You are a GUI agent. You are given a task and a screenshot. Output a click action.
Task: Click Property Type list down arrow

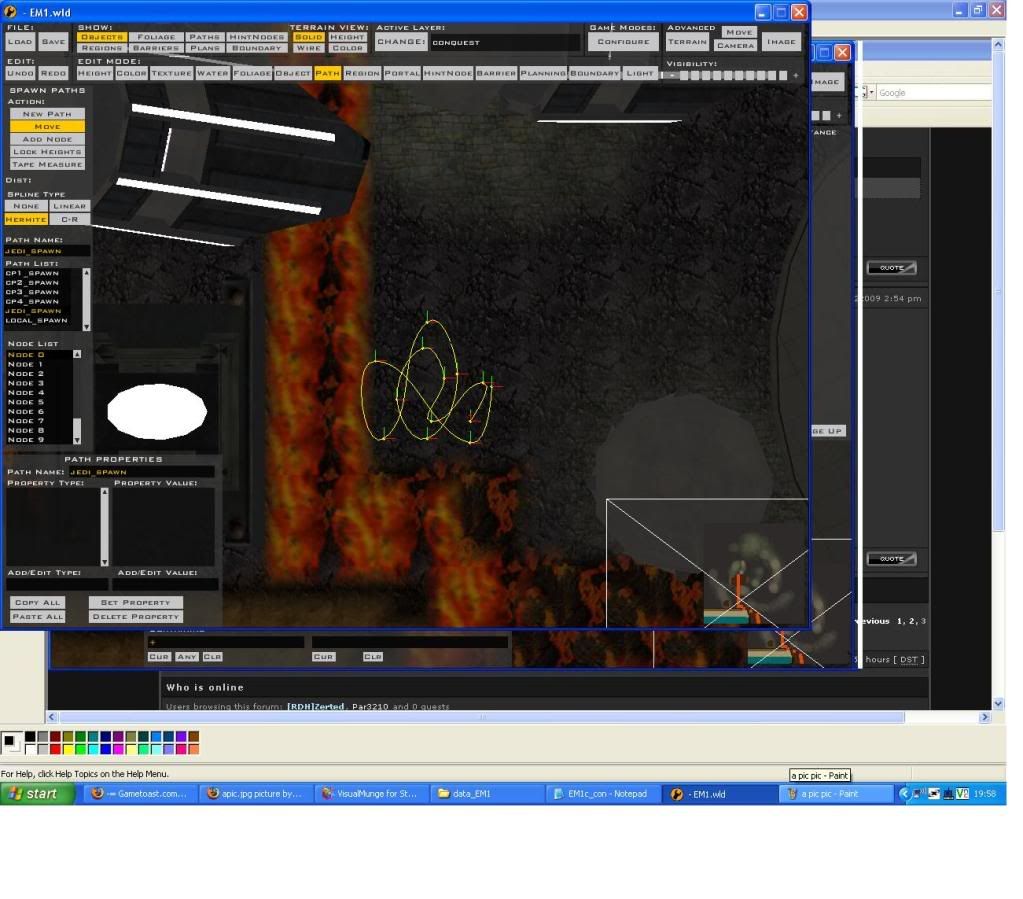[x=104, y=562]
